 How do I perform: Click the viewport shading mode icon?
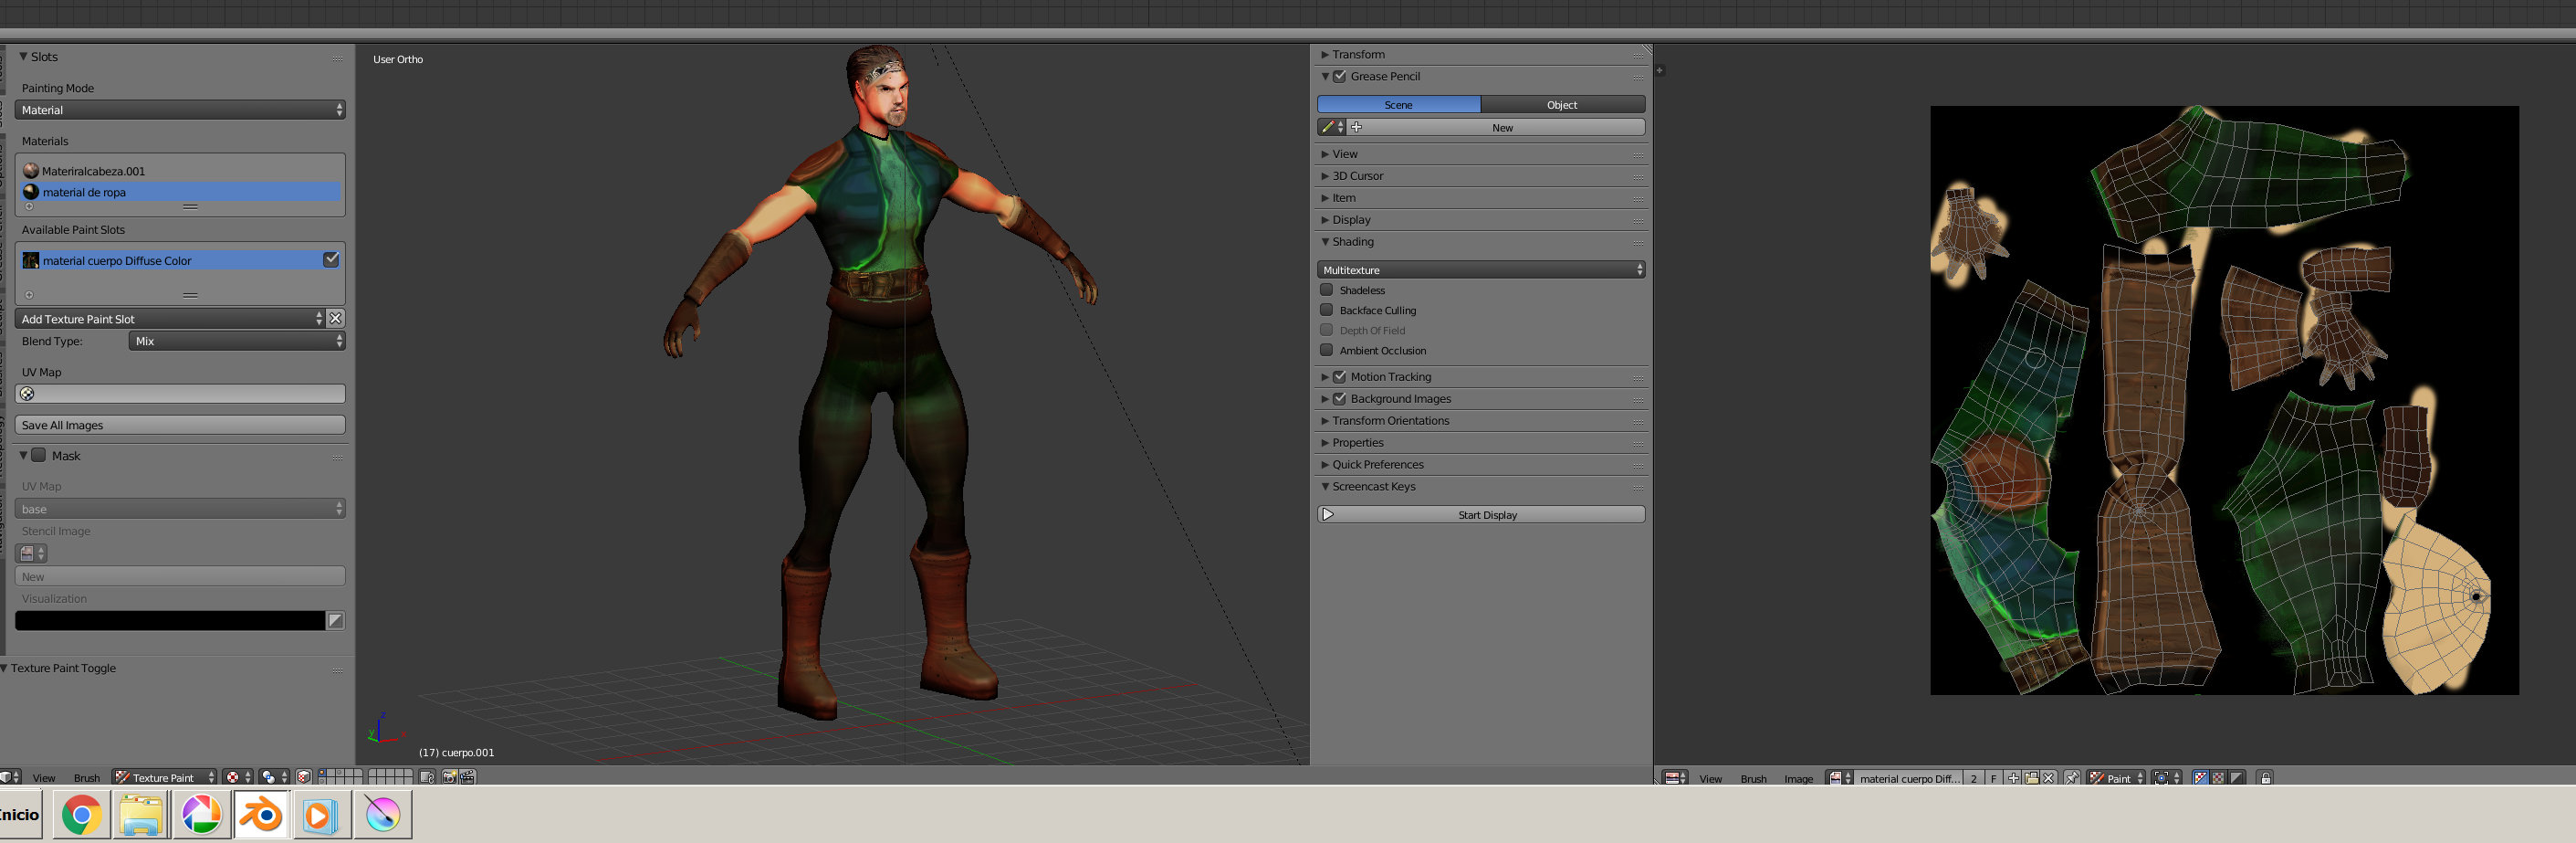[x=232, y=777]
